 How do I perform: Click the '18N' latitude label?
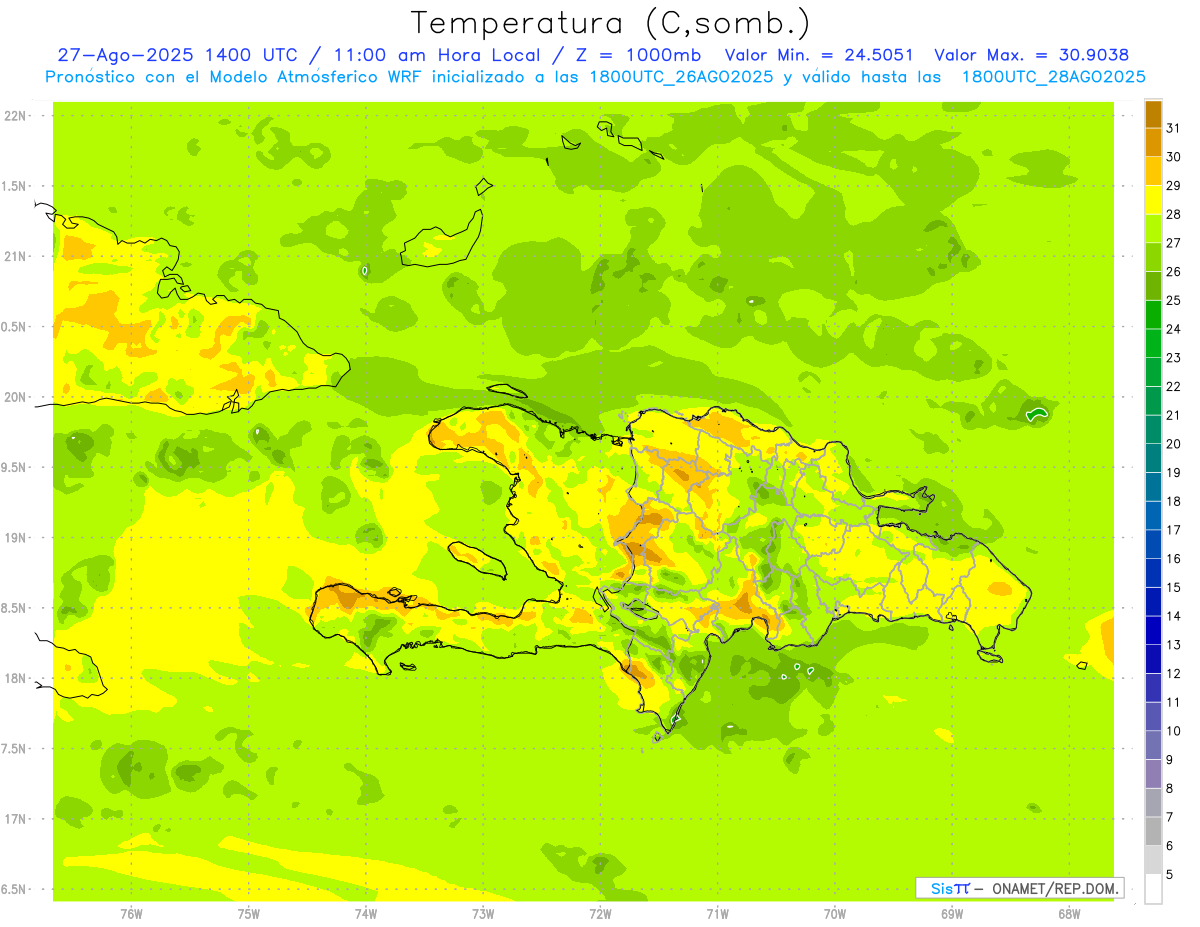coord(16,678)
